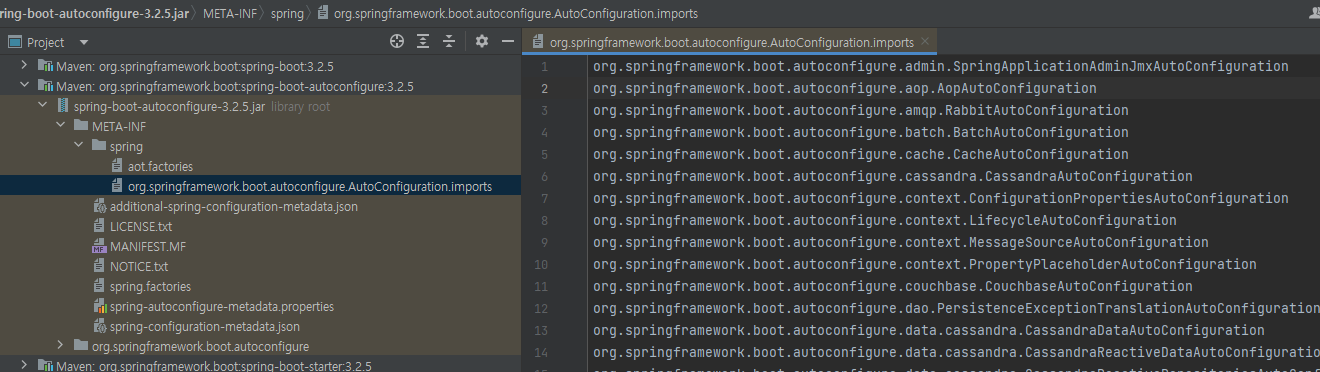This screenshot has width=1320, height=372.
Task: Click the Project panel title label
Action: click(46, 43)
